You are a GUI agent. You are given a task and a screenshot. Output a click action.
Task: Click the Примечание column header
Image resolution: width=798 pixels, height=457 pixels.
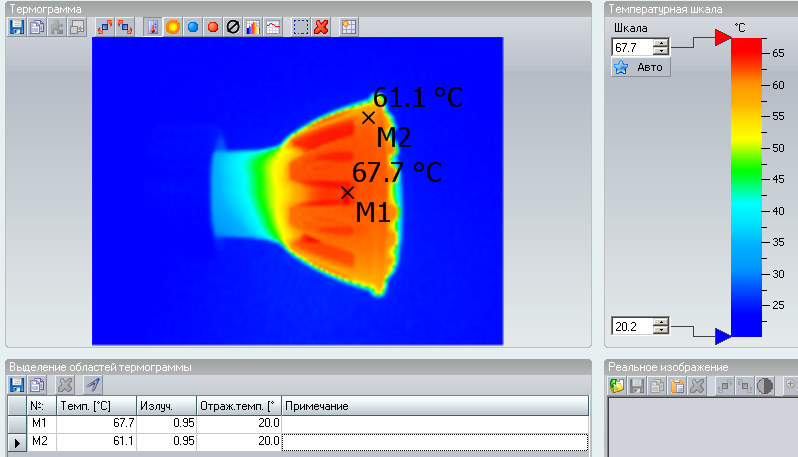(435, 406)
